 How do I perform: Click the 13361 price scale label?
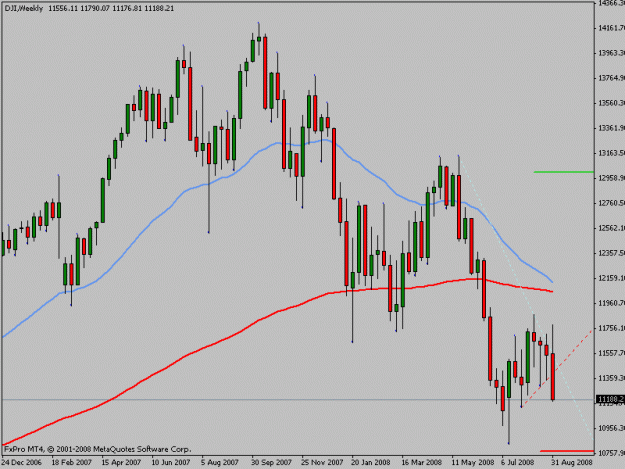pos(611,128)
